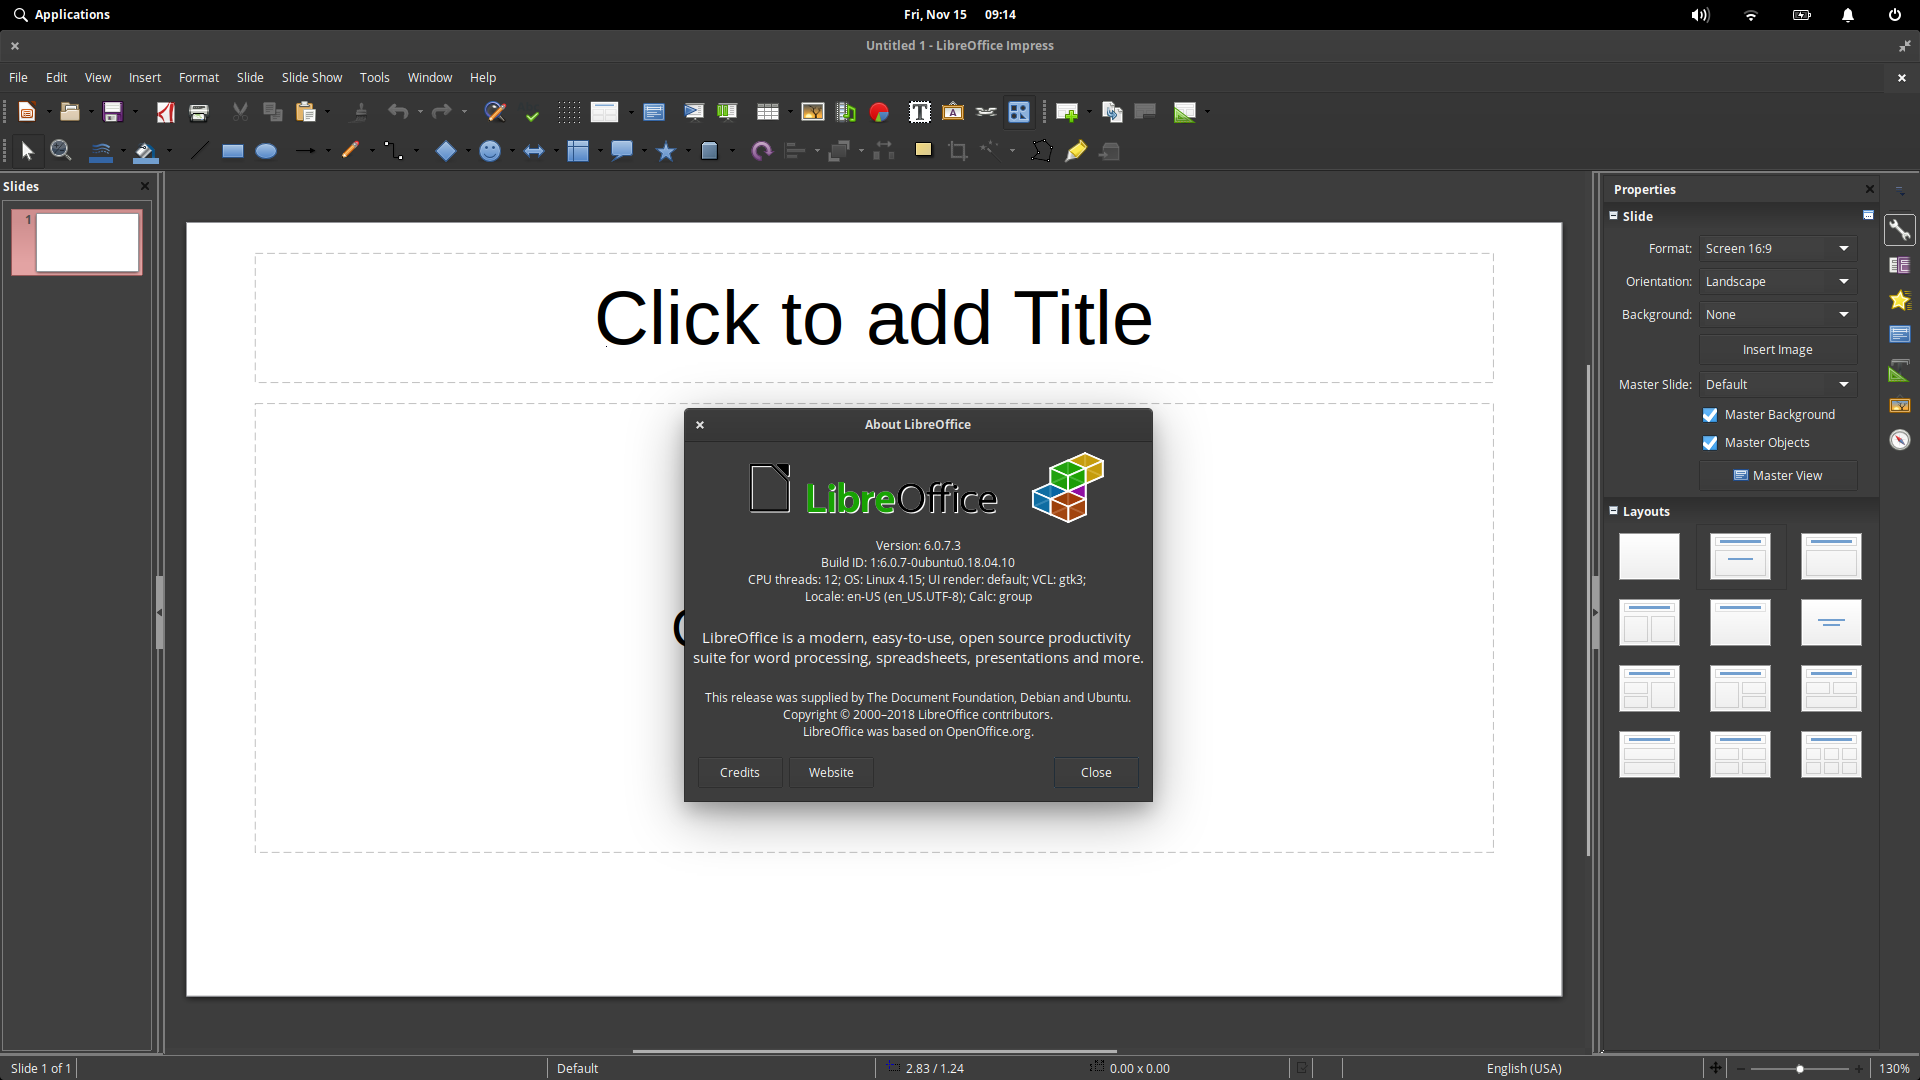
Task: Activate the Zoom & Pan magnifier tool
Action: tap(61, 151)
